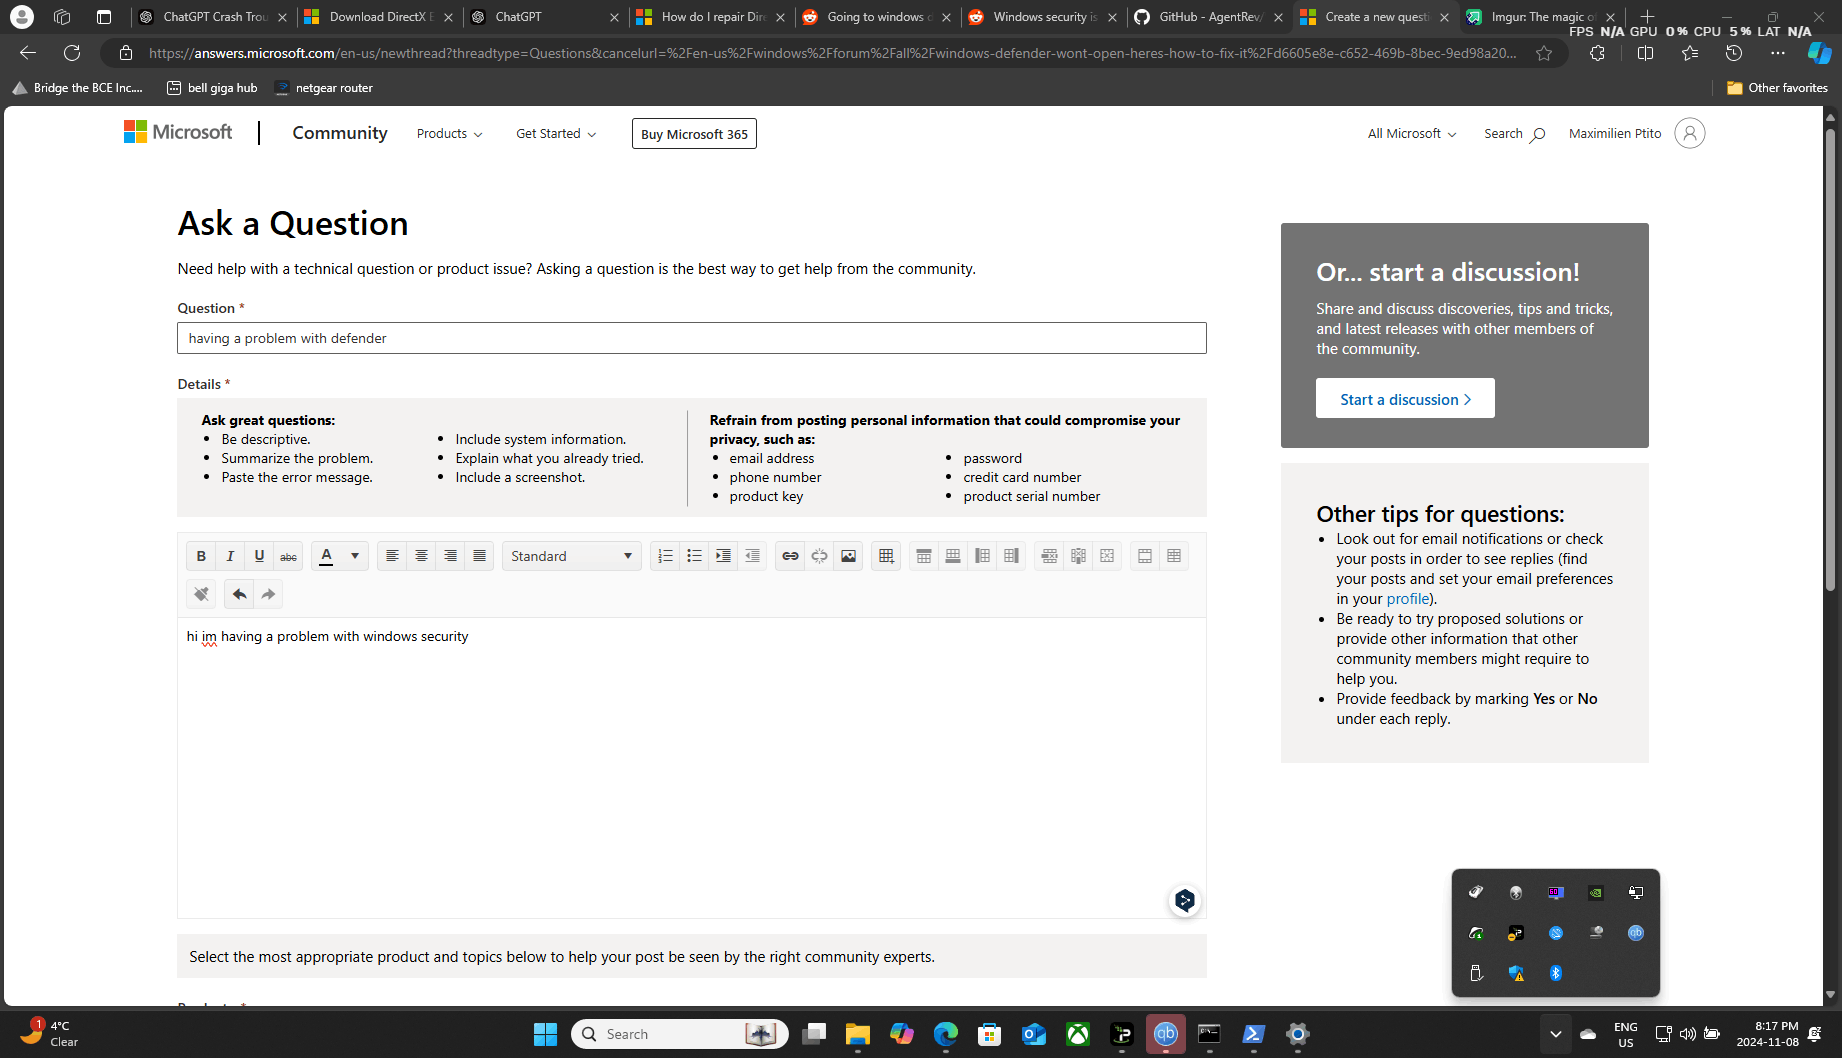Image resolution: width=1842 pixels, height=1058 pixels.
Task: Center align the text
Action: pos(421,556)
